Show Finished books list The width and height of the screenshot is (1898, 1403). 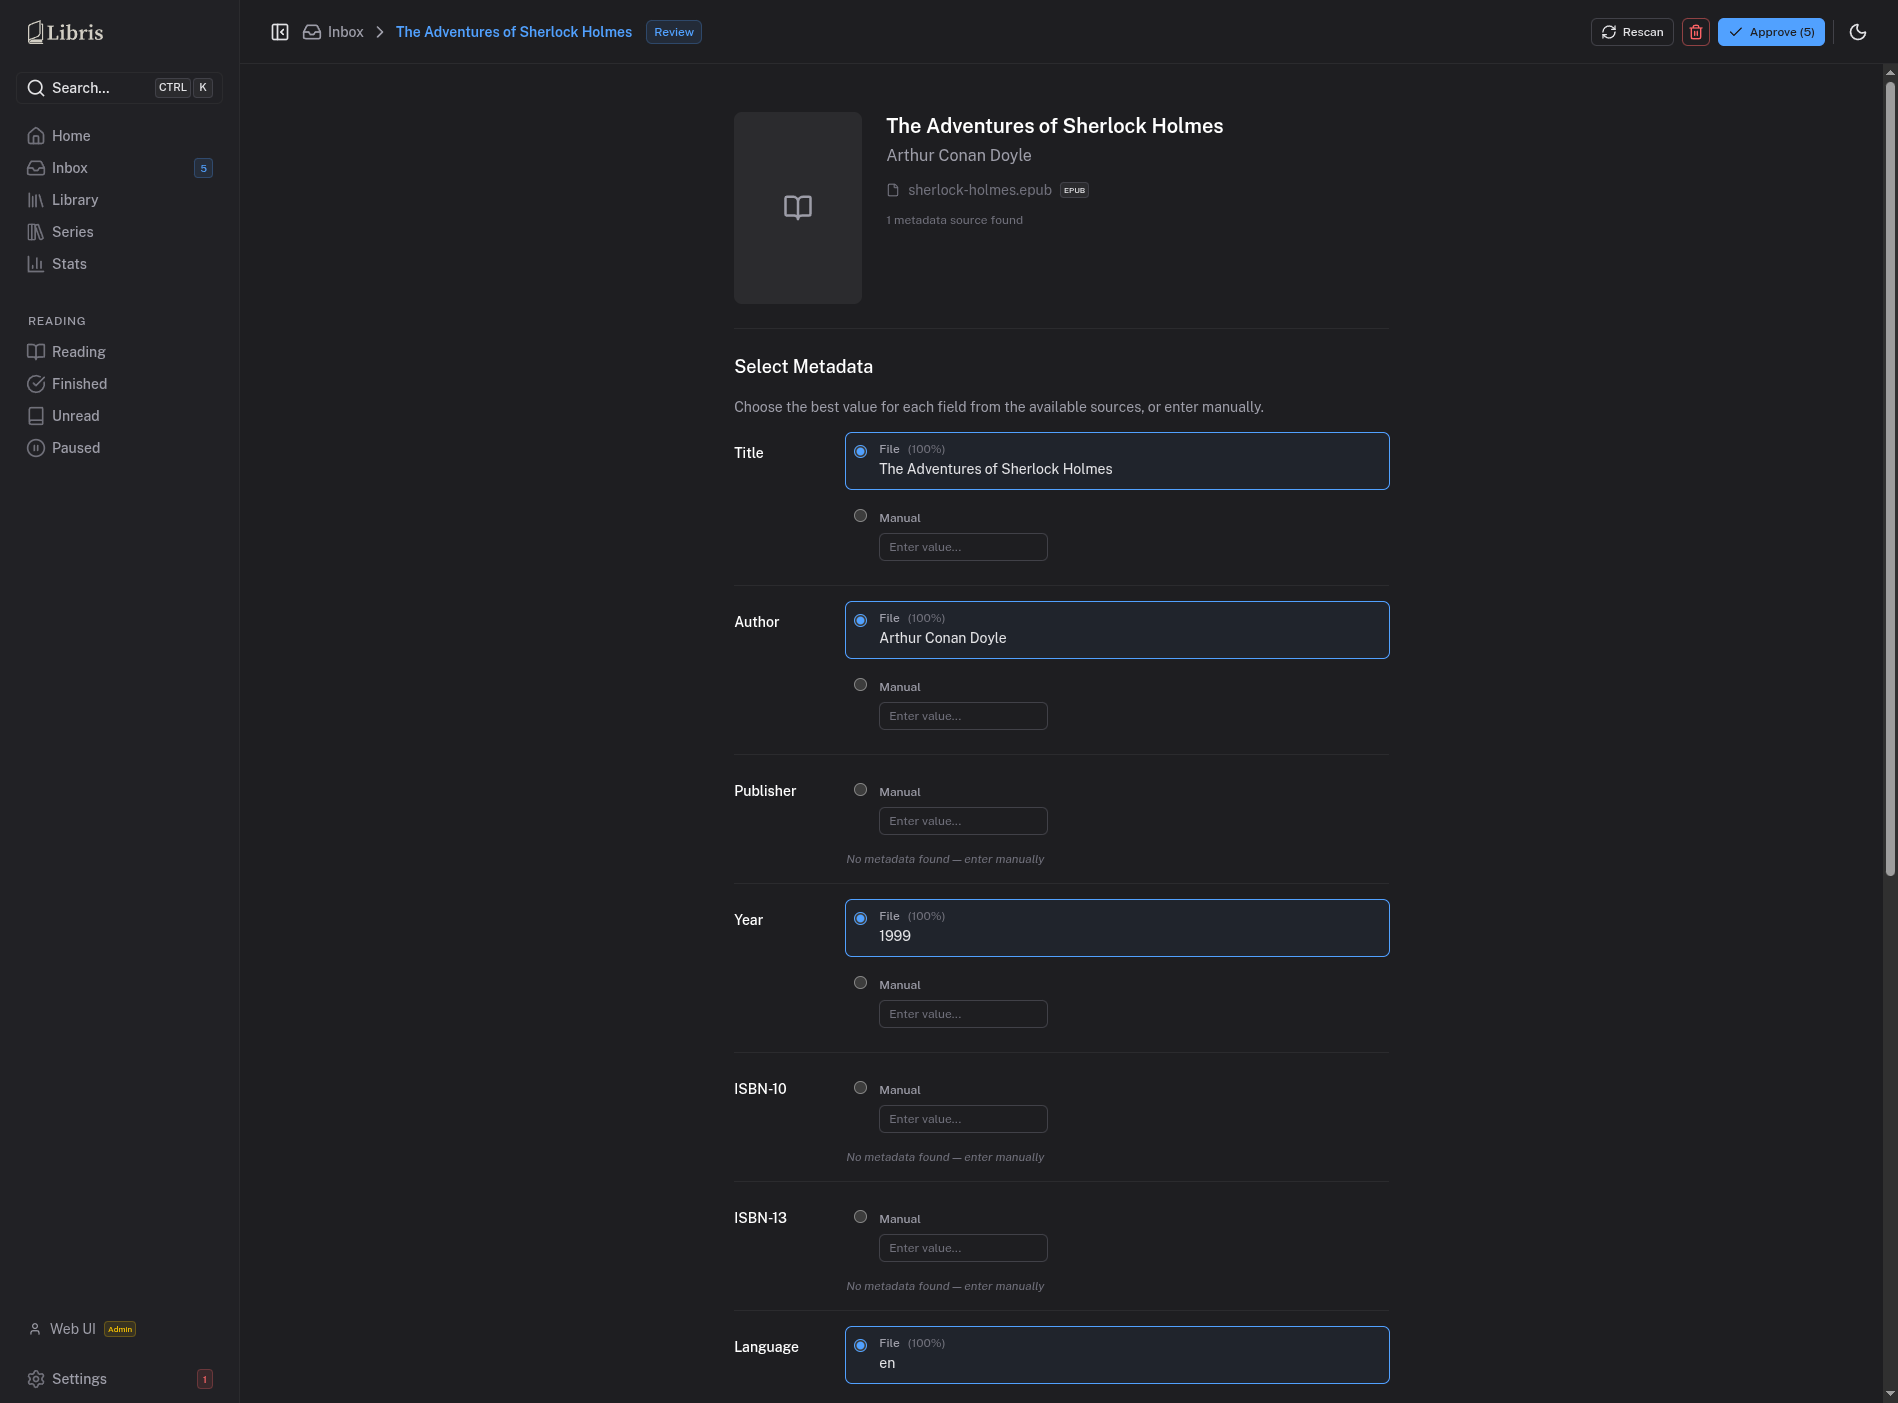pyautogui.click(x=119, y=384)
